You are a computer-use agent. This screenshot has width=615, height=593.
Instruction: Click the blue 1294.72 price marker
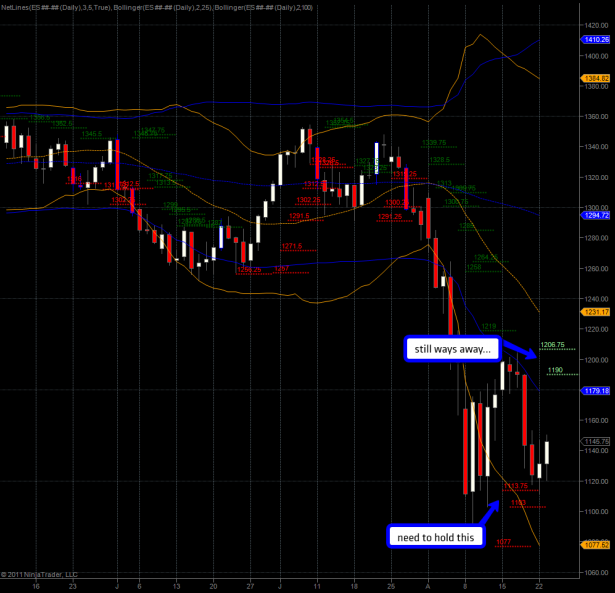click(x=596, y=215)
